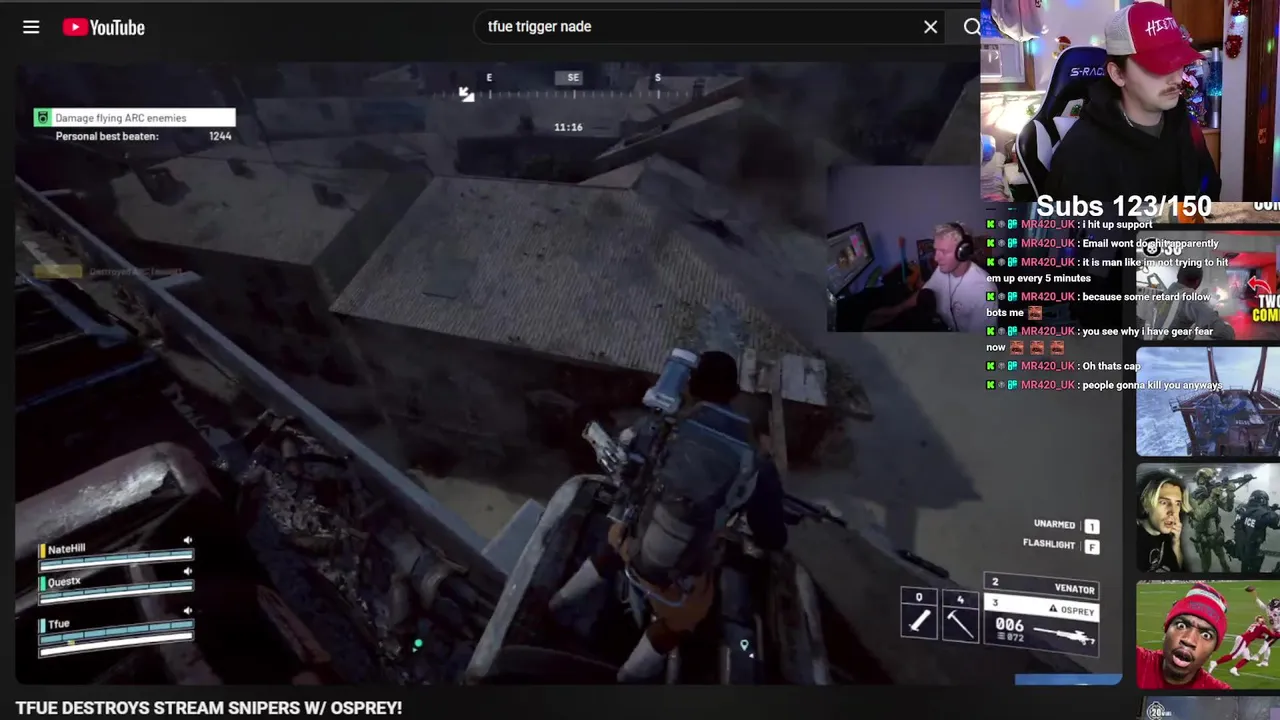Image resolution: width=1280 pixels, height=720 pixels.
Task: Click the bandage item slot showing 0
Action: (x=919, y=614)
